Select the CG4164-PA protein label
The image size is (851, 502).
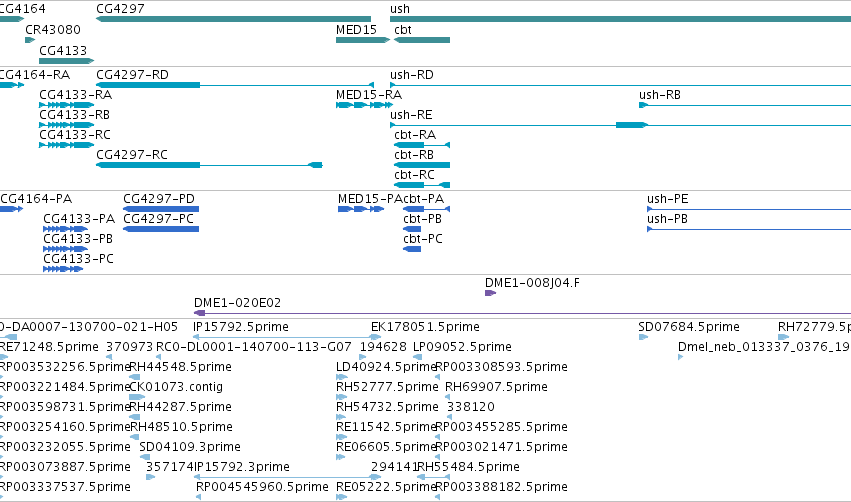tap(36, 199)
